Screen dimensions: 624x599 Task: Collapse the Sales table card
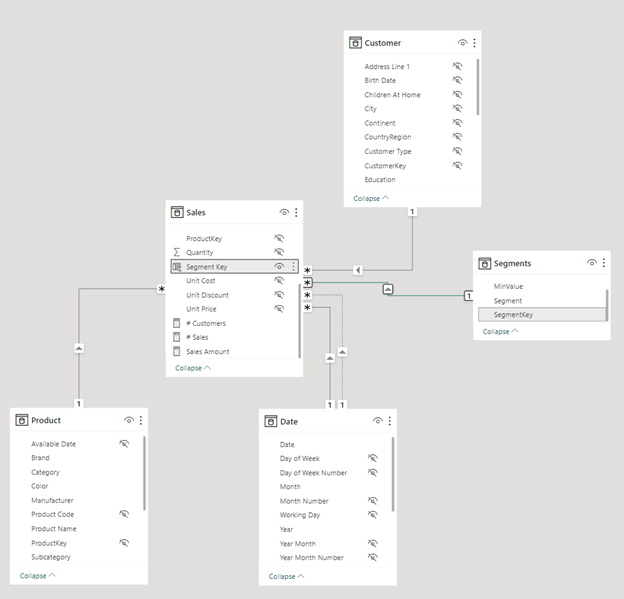[193, 368]
